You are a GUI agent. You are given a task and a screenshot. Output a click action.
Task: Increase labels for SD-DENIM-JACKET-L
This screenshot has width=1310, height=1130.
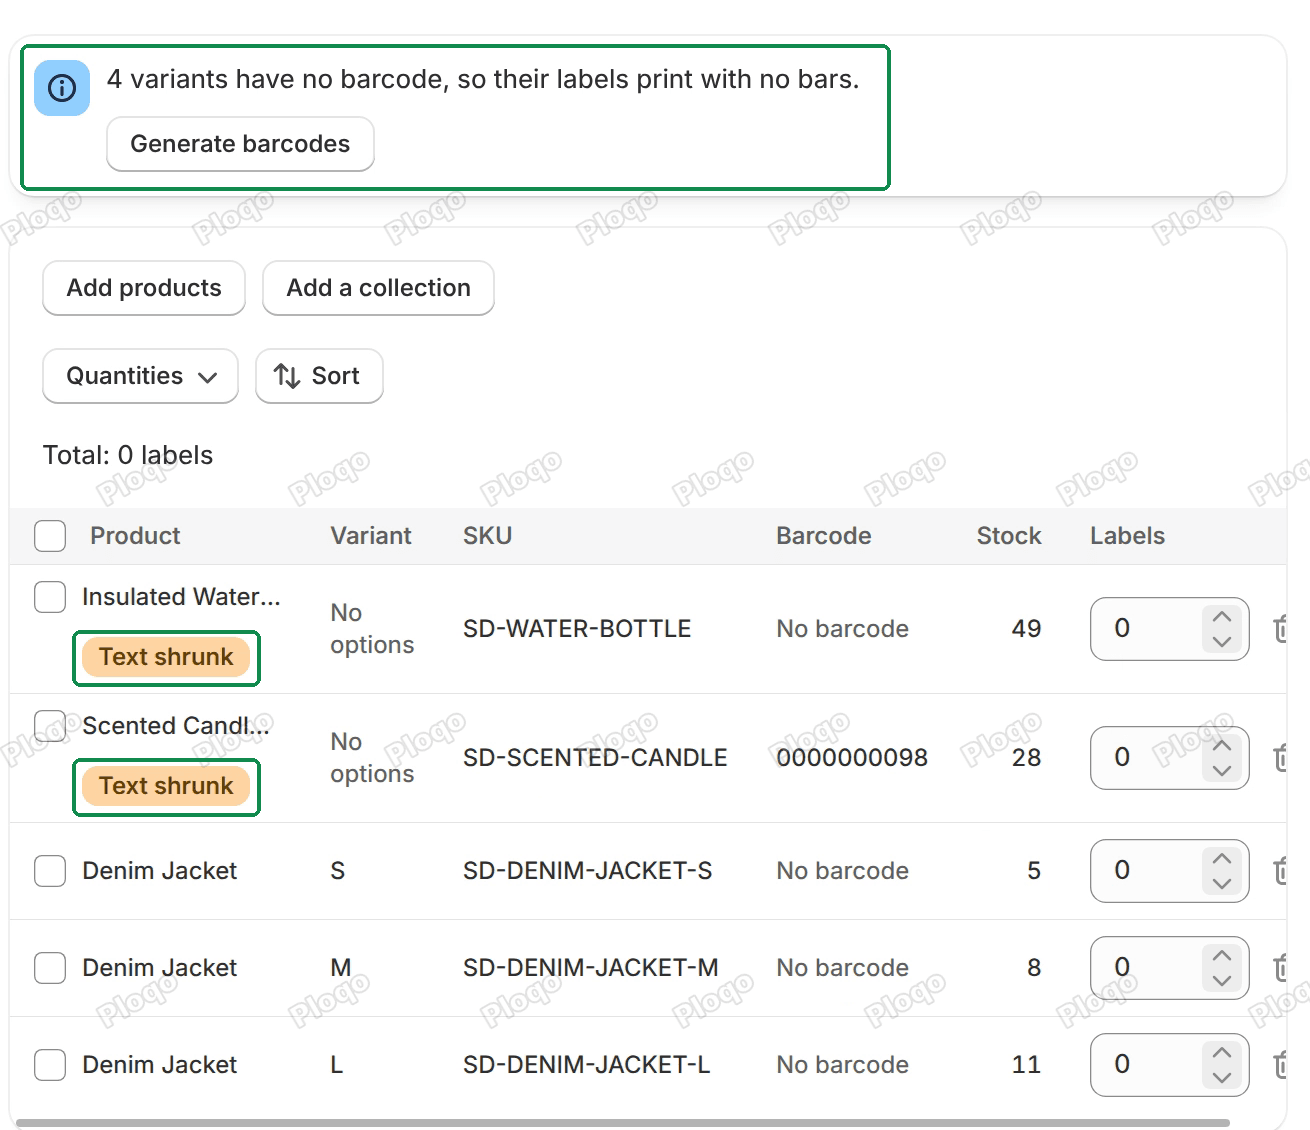point(1222,1053)
